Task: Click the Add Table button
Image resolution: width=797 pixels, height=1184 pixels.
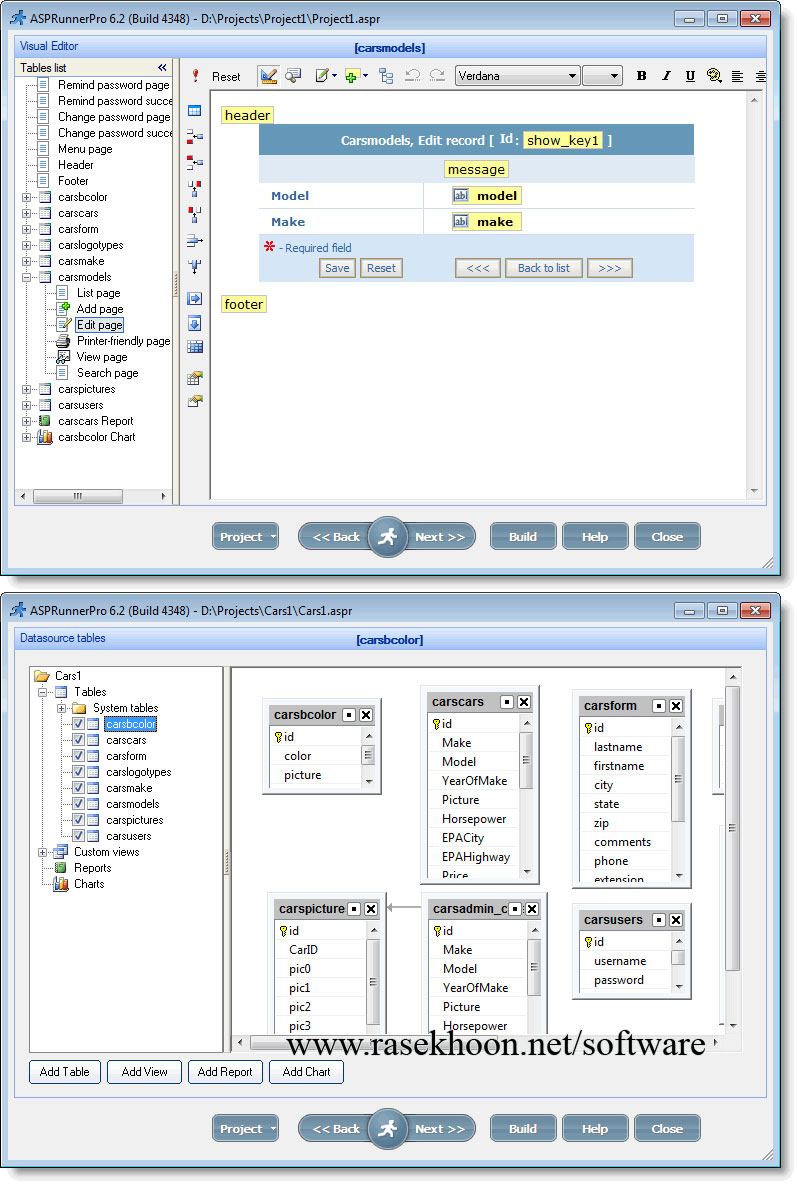Action: (x=65, y=1072)
